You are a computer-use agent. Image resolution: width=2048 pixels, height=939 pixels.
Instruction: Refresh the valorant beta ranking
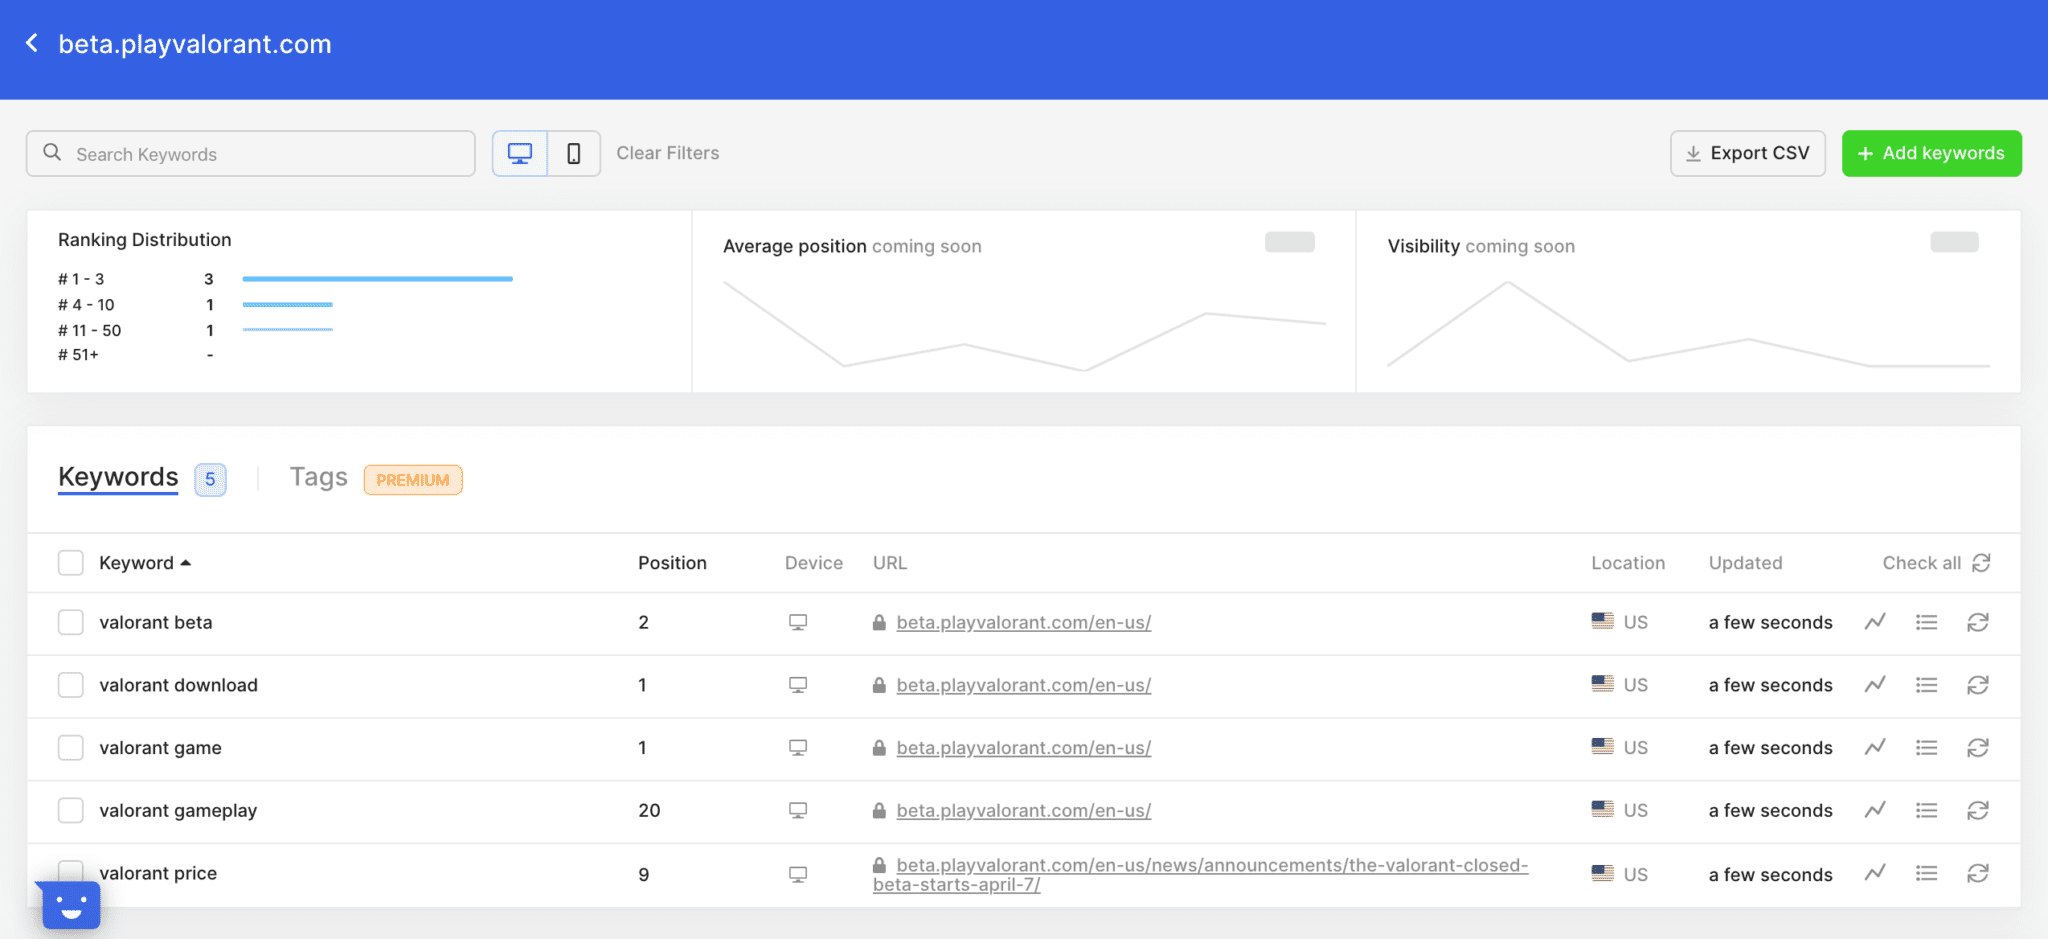pyautogui.click(x=1978, y=622)
